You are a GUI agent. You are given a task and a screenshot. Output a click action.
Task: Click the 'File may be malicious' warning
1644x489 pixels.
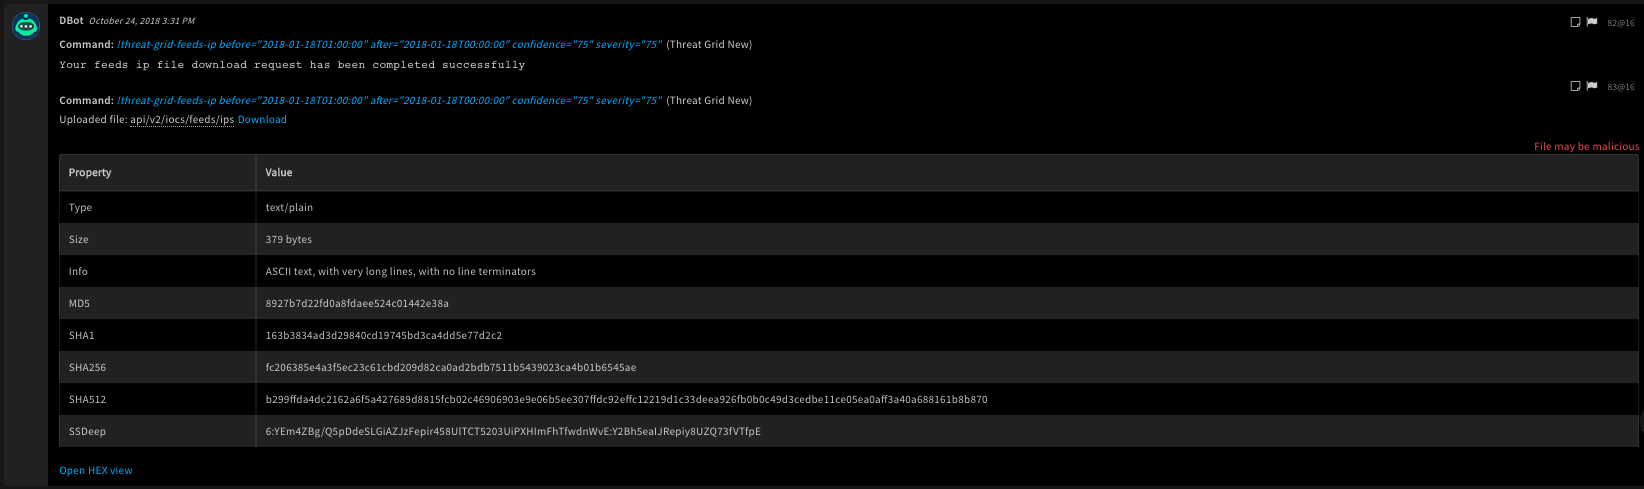(1586, 147)
